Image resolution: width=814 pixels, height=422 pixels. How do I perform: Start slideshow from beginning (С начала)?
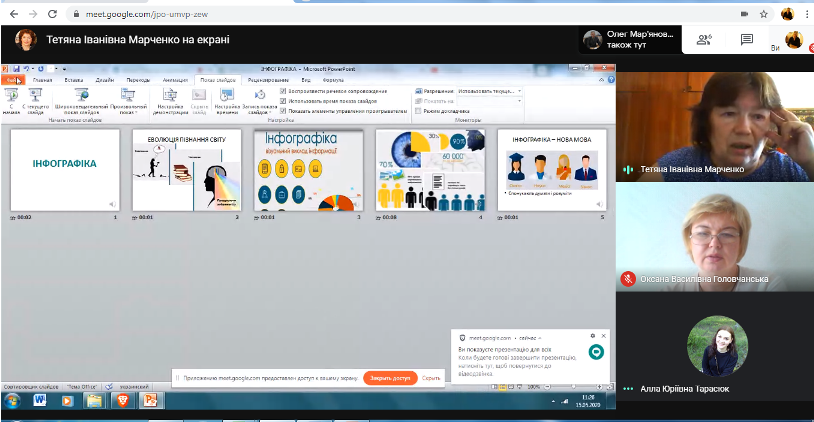[x=11, y=101]
